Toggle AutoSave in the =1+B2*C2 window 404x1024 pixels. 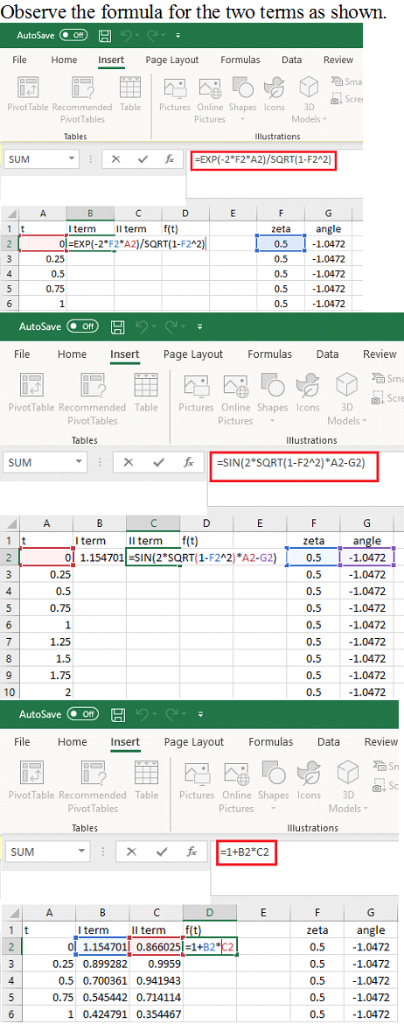84,712
